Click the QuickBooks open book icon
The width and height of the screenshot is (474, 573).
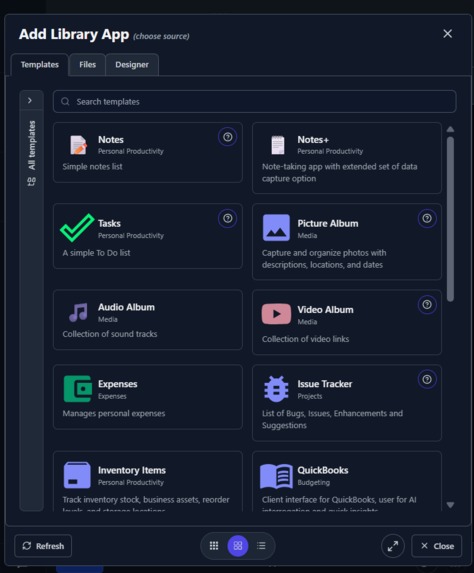tap(276, 476)
